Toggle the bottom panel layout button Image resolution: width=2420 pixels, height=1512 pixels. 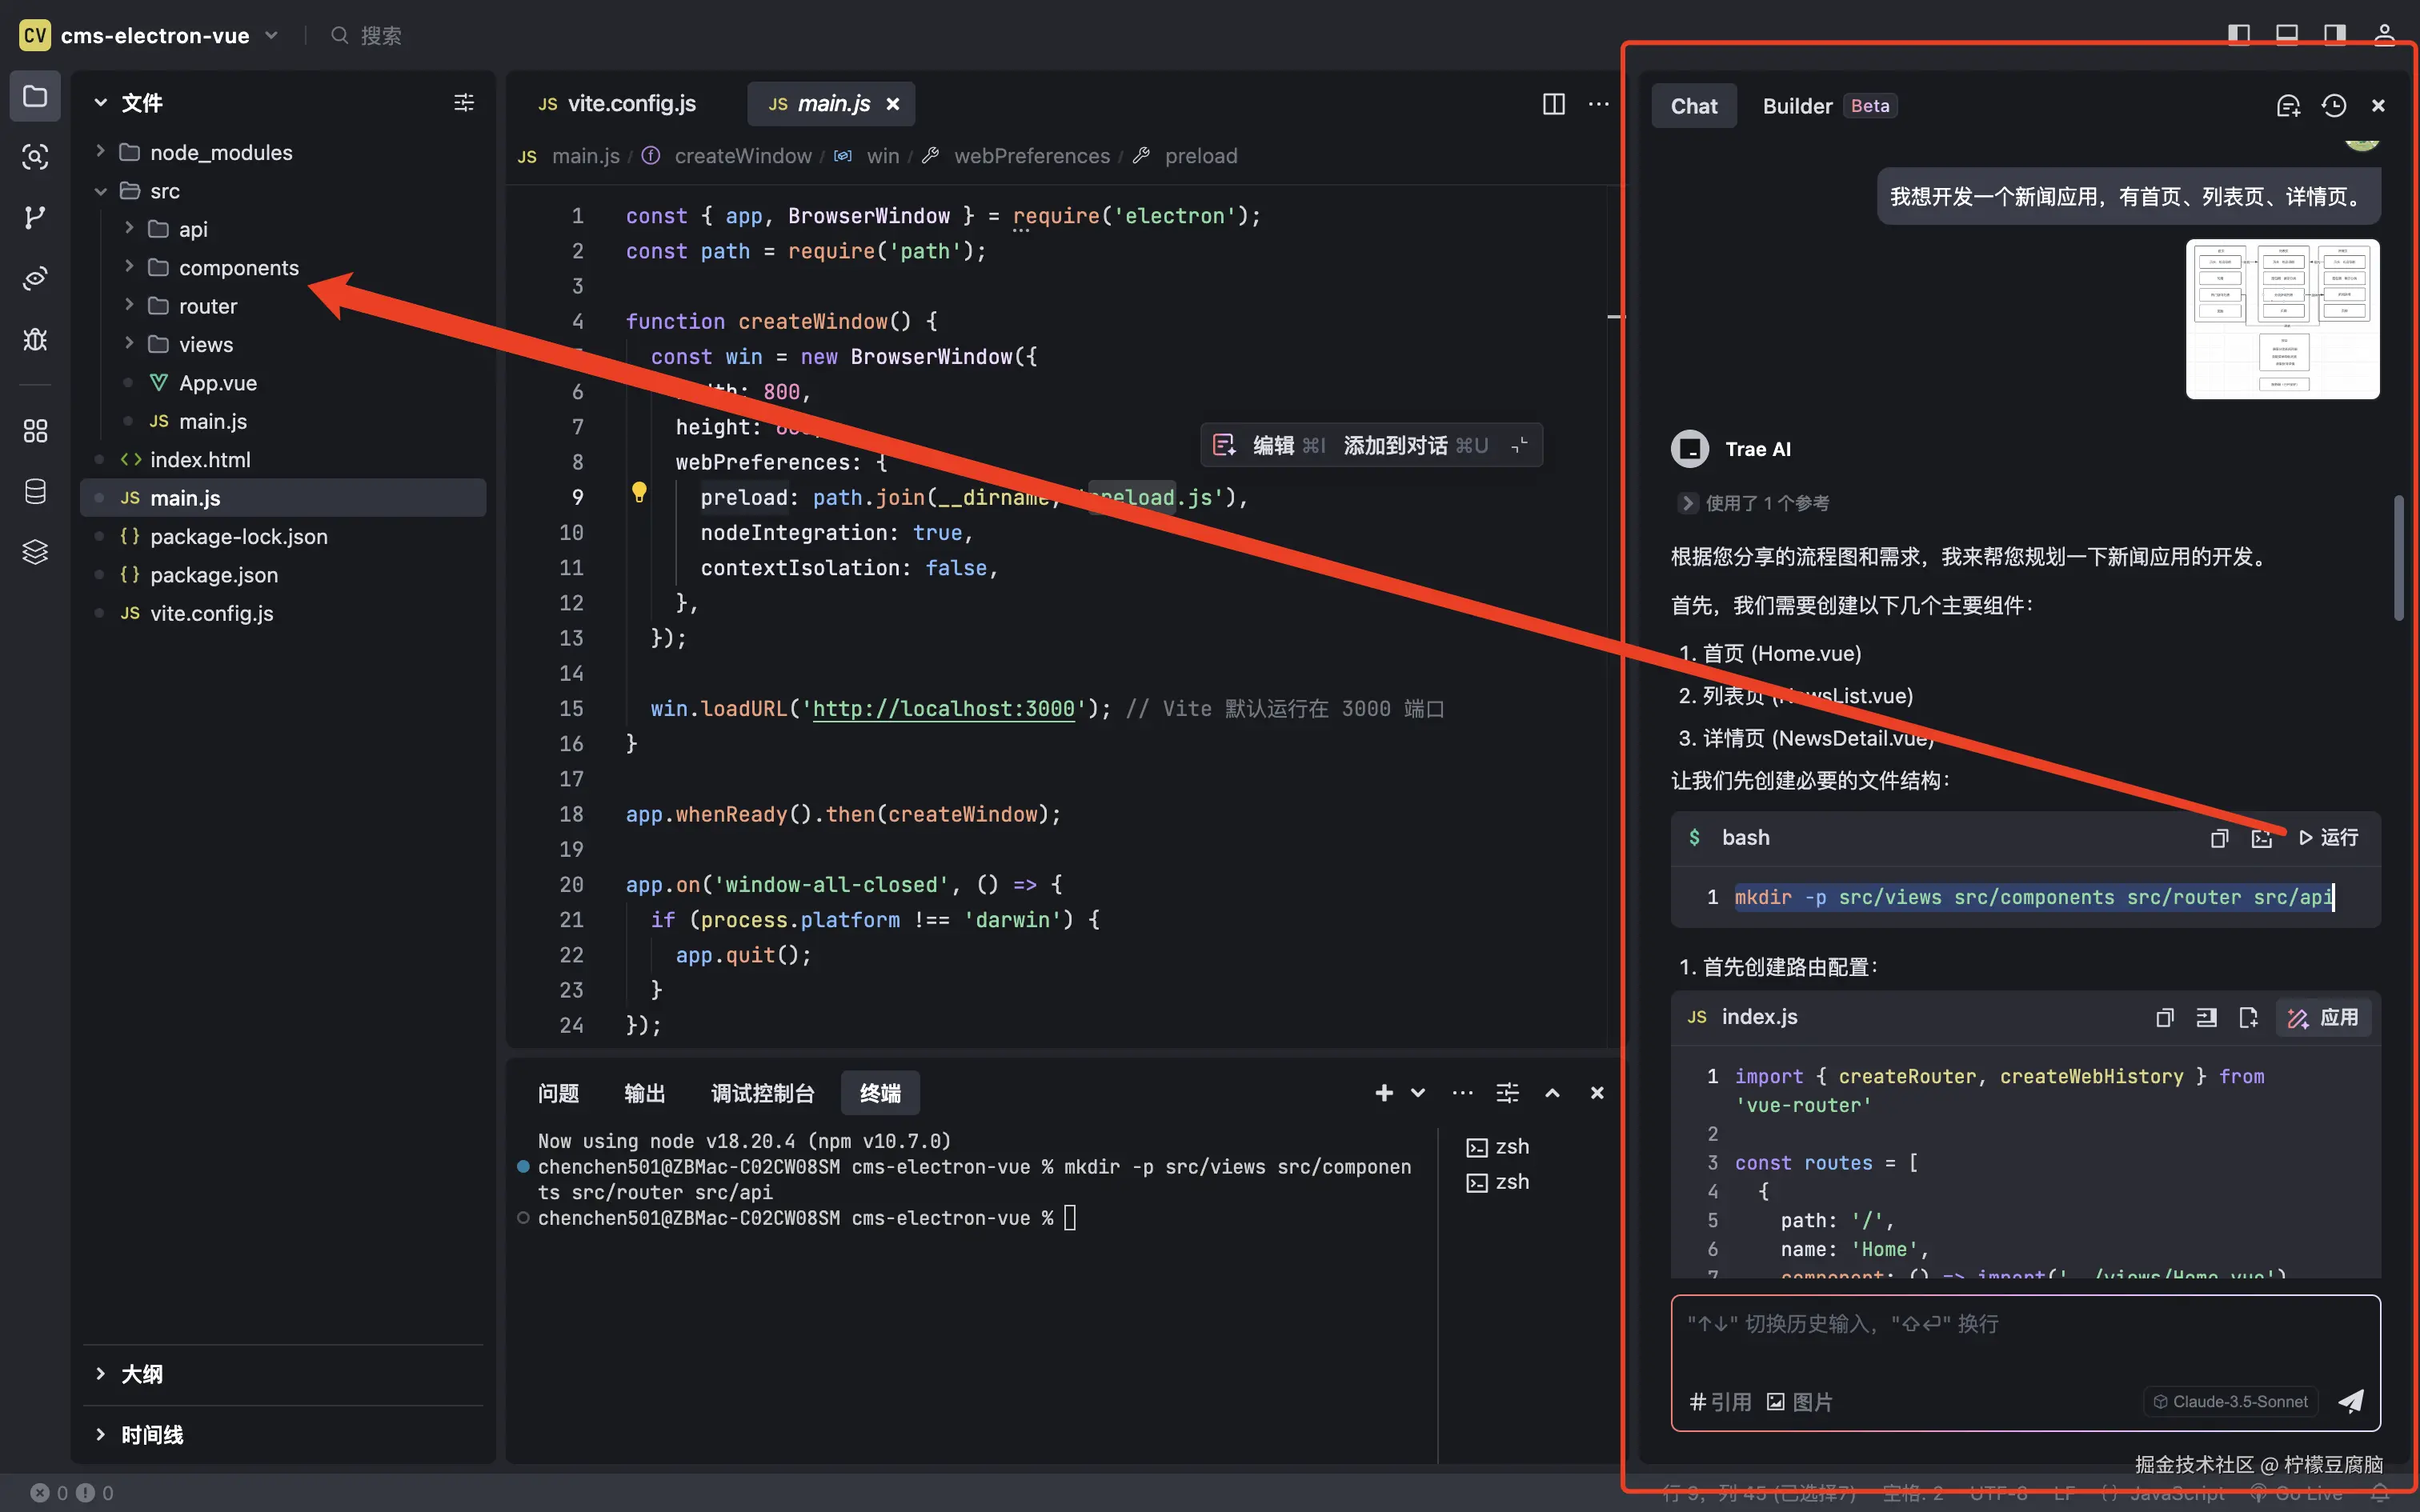point(2287,35)
